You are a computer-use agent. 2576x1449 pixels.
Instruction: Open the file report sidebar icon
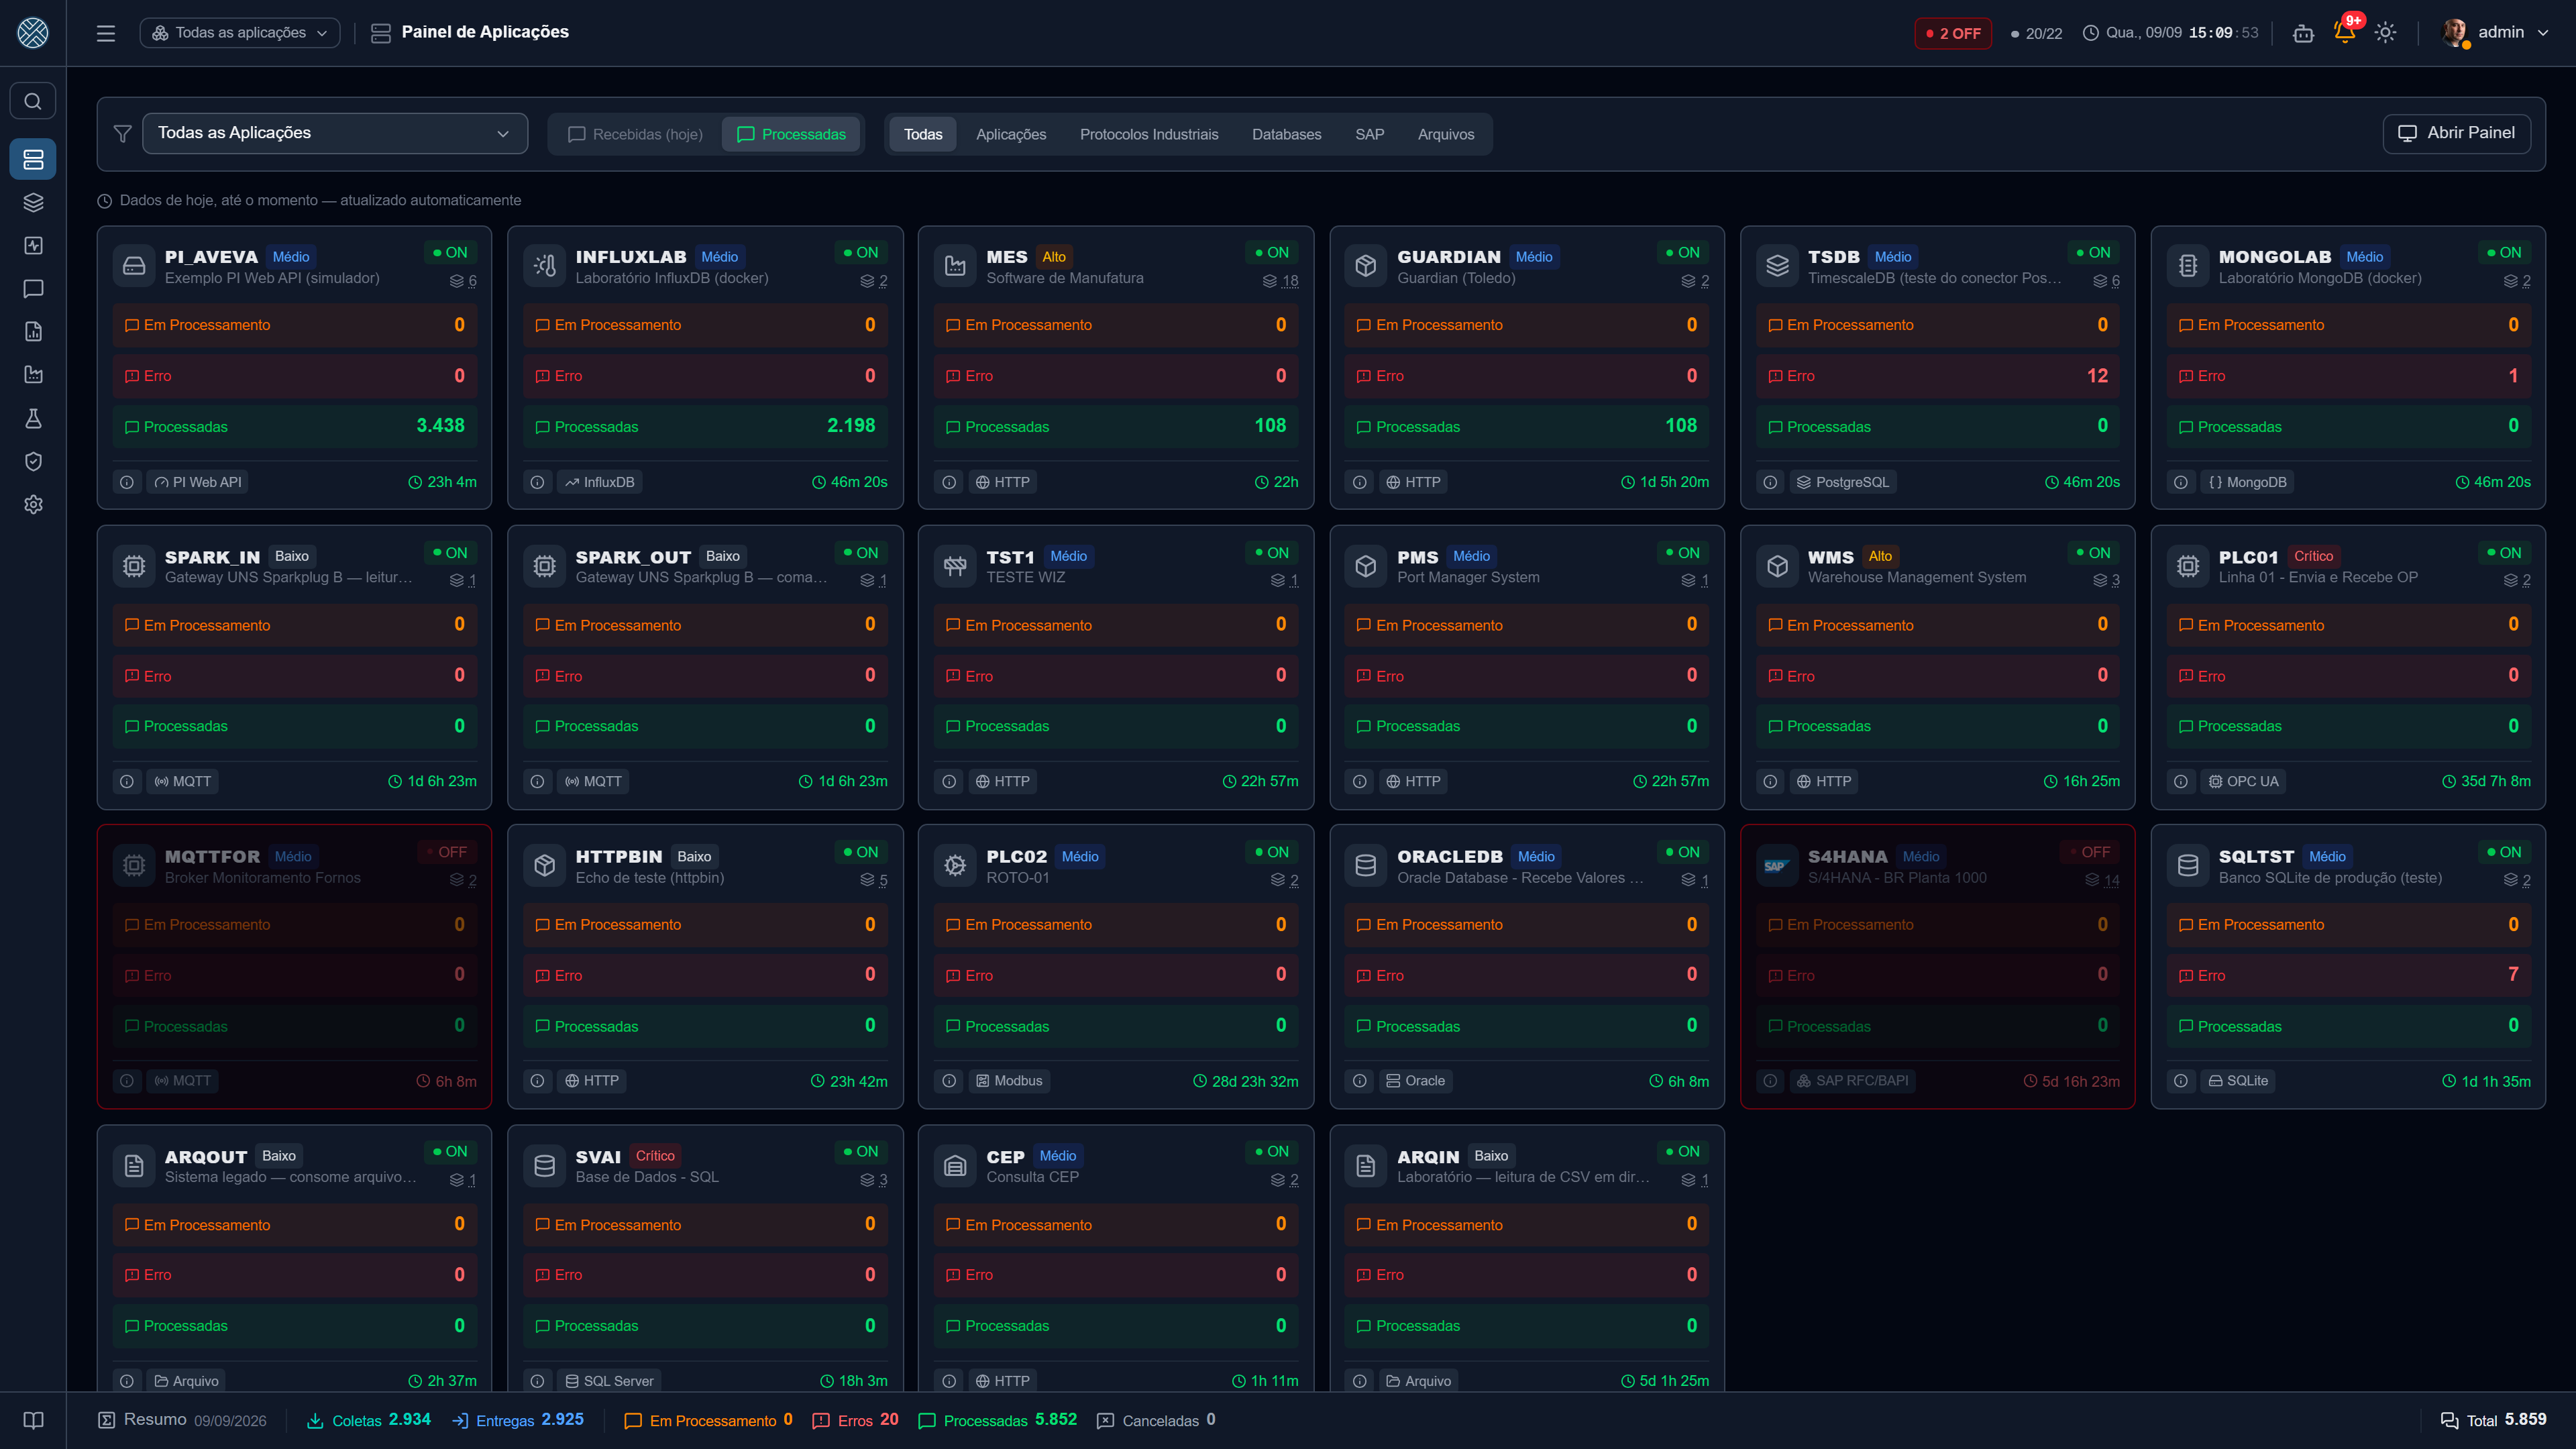click(x=33, y=332)
